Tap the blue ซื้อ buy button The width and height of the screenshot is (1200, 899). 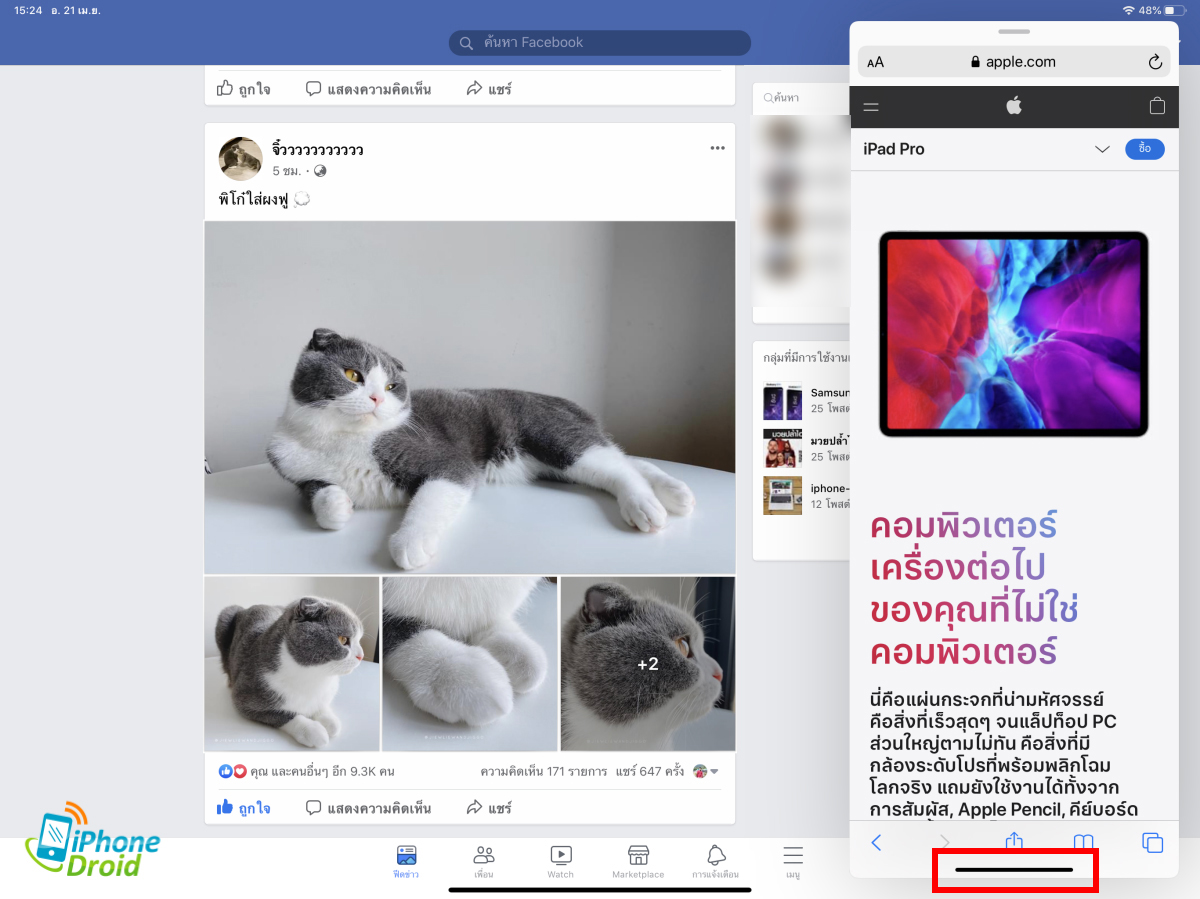[1145, 149]
